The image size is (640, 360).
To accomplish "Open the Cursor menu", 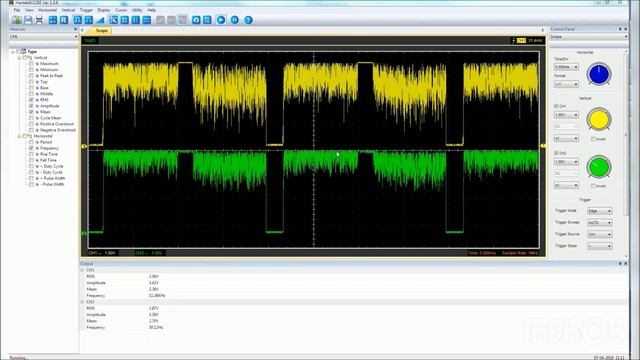I will pyautogui.click(x=121, y=10).
